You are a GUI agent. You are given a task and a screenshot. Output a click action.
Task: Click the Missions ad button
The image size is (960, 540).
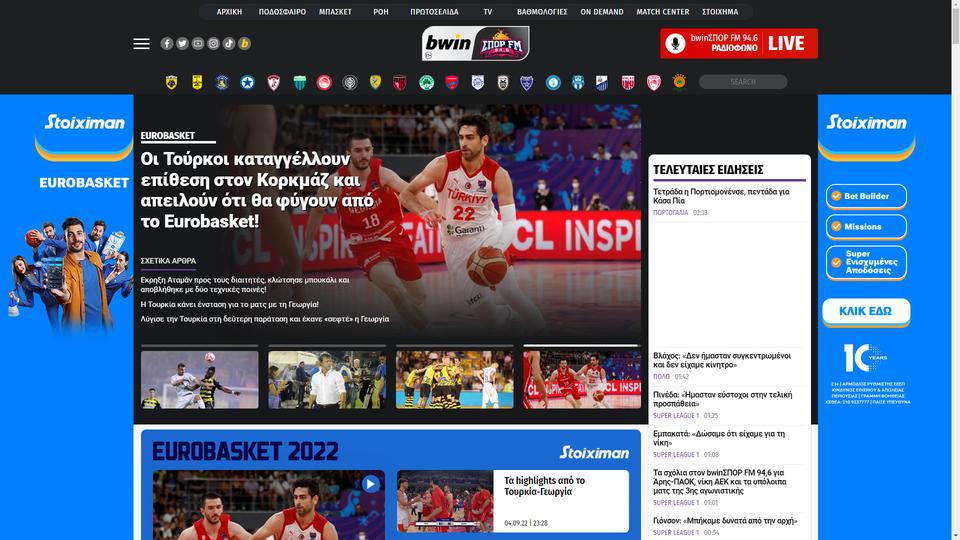[x=866, y=227]
